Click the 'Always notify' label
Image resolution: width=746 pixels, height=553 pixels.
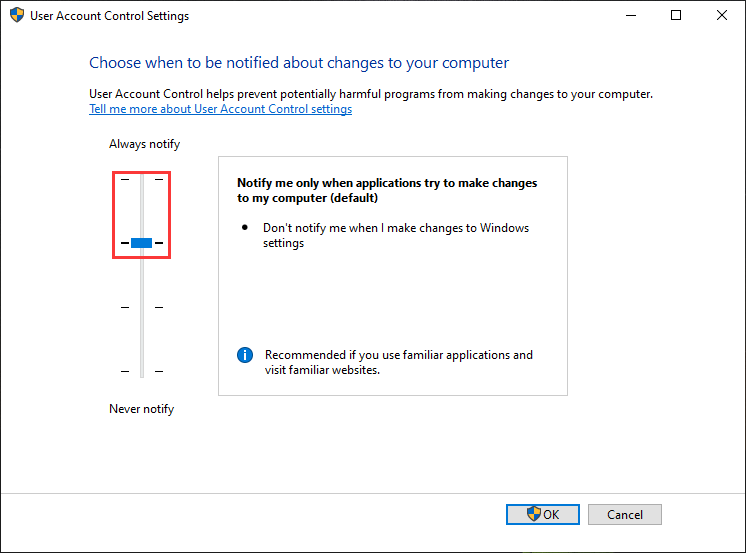[x=144, y=144]
